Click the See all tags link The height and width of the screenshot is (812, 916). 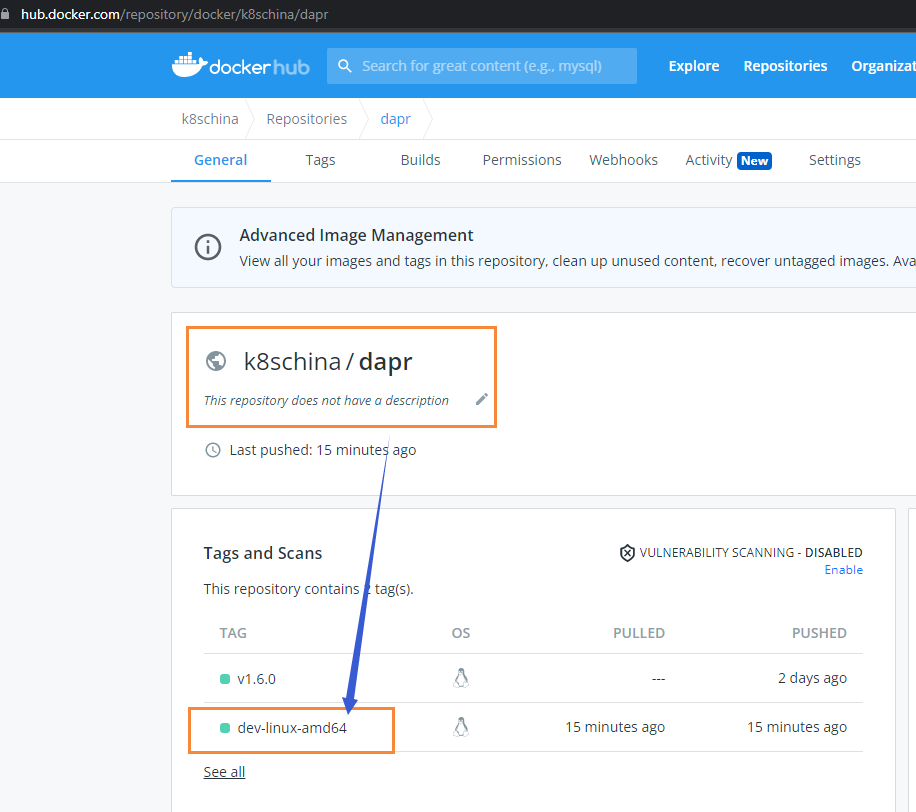click(224, 772)
